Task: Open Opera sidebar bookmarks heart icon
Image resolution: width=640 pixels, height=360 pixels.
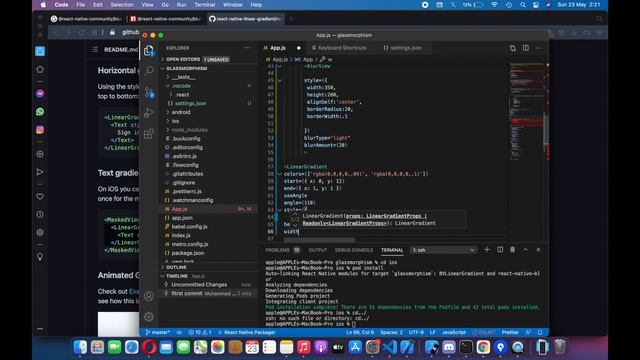Action: 40,196
